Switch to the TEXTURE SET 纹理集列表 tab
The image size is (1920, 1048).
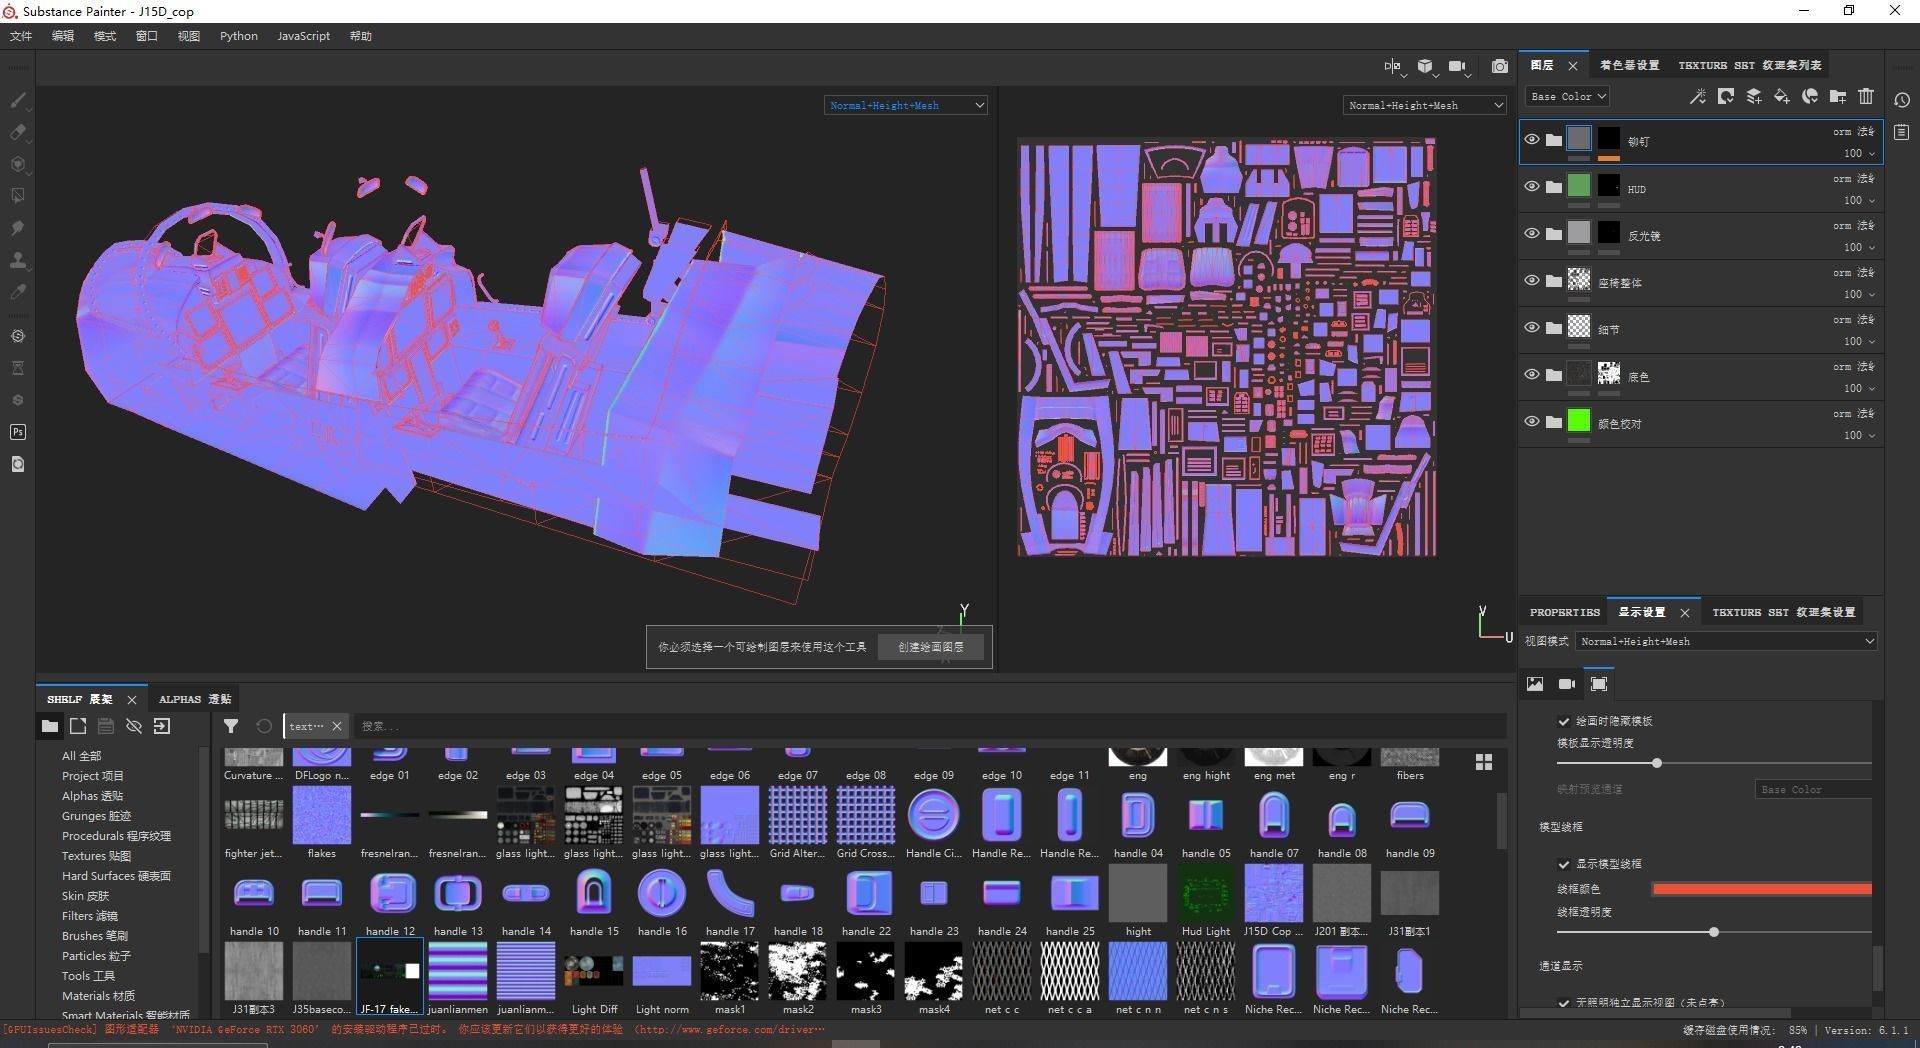(1750, 65)
